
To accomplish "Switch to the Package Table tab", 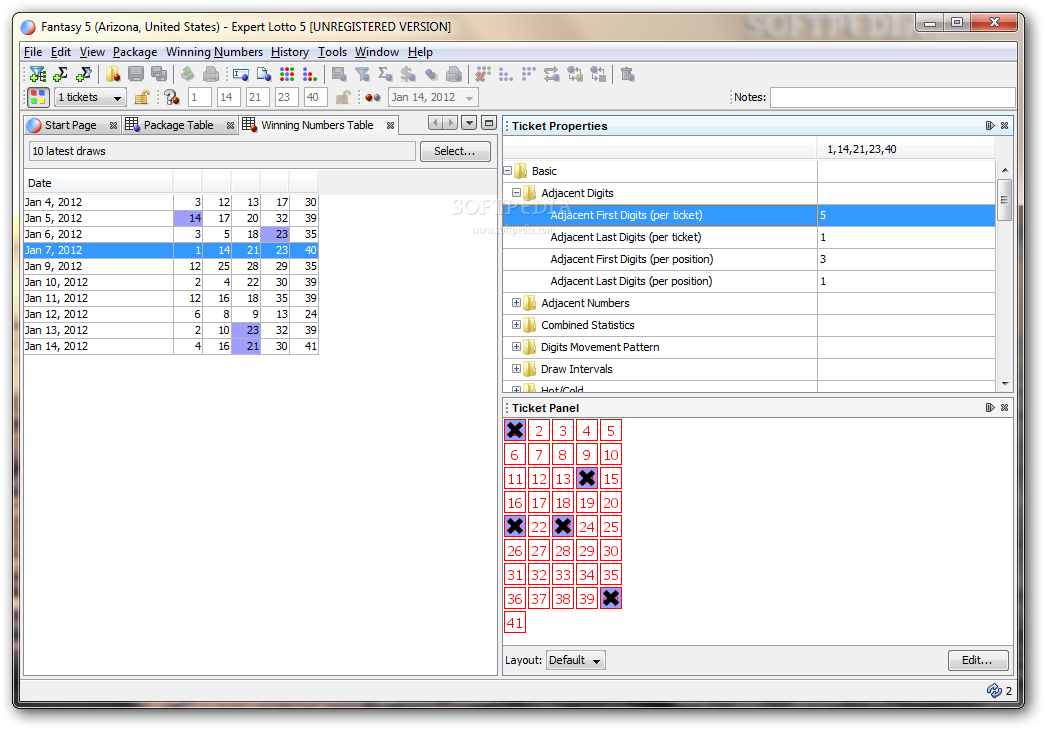I will pos(178,125).
